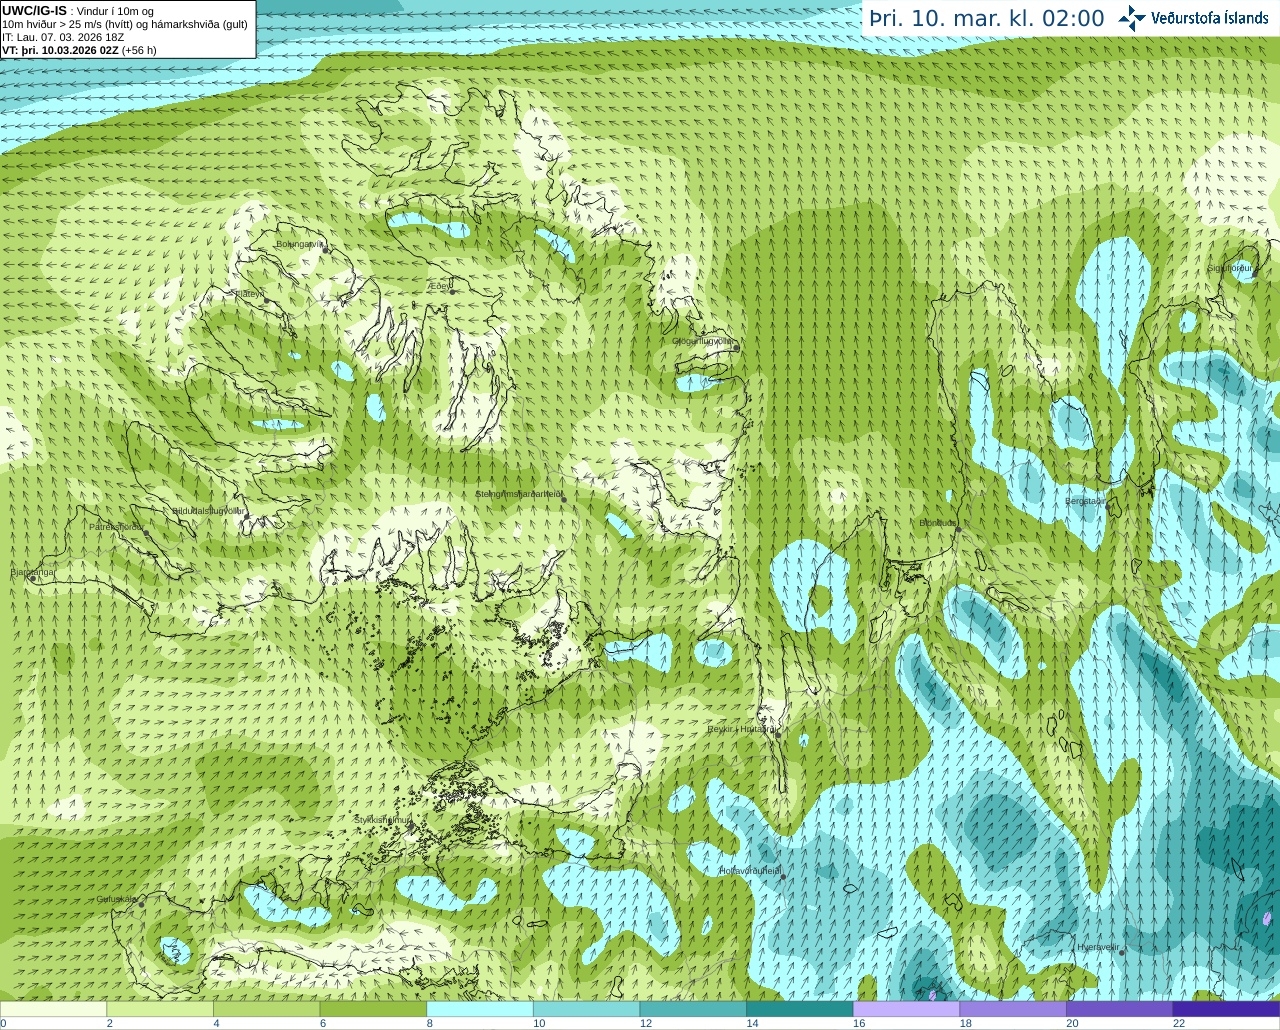Click the light yellow-green 2–4 m/s legend swatch
Screen dimensions: 1280x1030
click(x=159, y=1009)
